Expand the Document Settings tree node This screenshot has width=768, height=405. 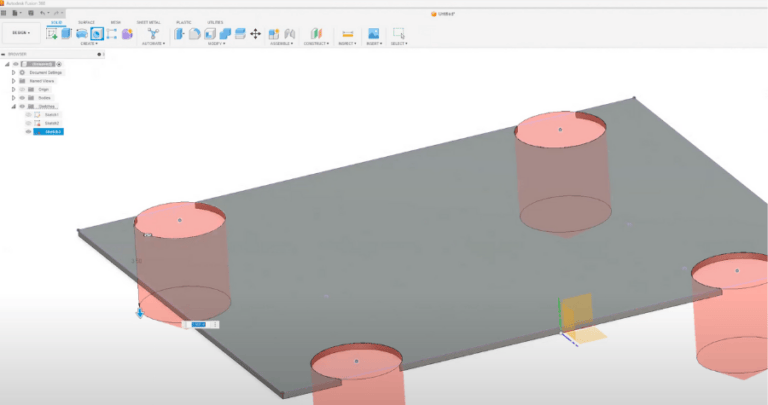[x=13, y=72]
